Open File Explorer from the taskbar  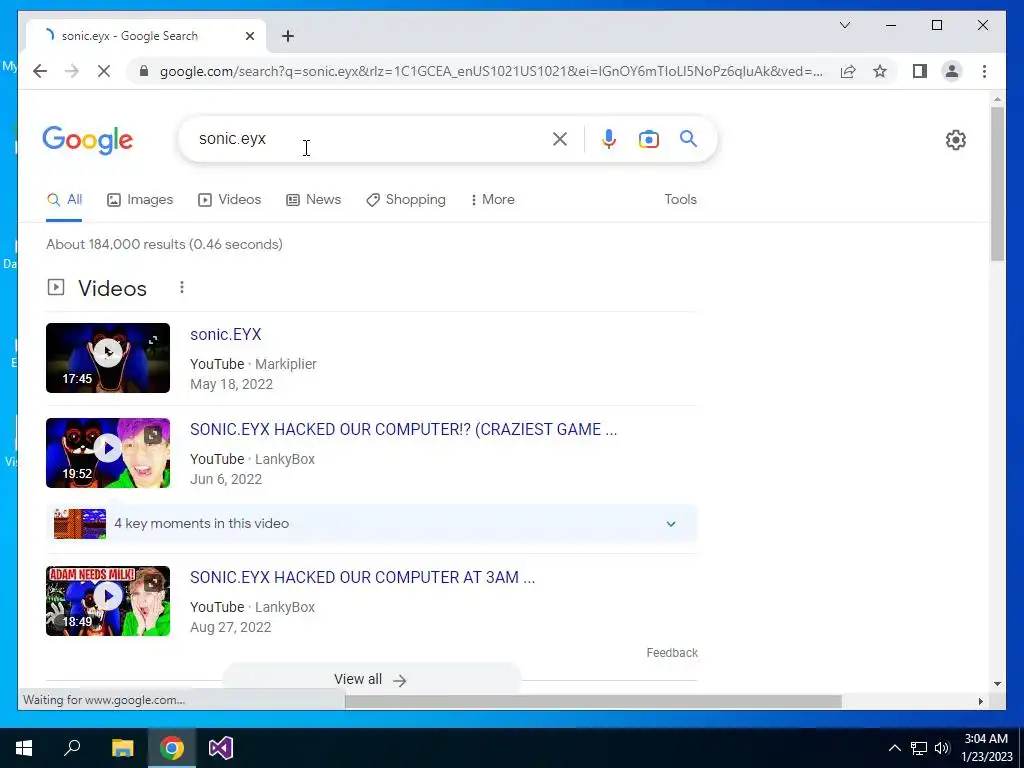click(x=122, y=748)
